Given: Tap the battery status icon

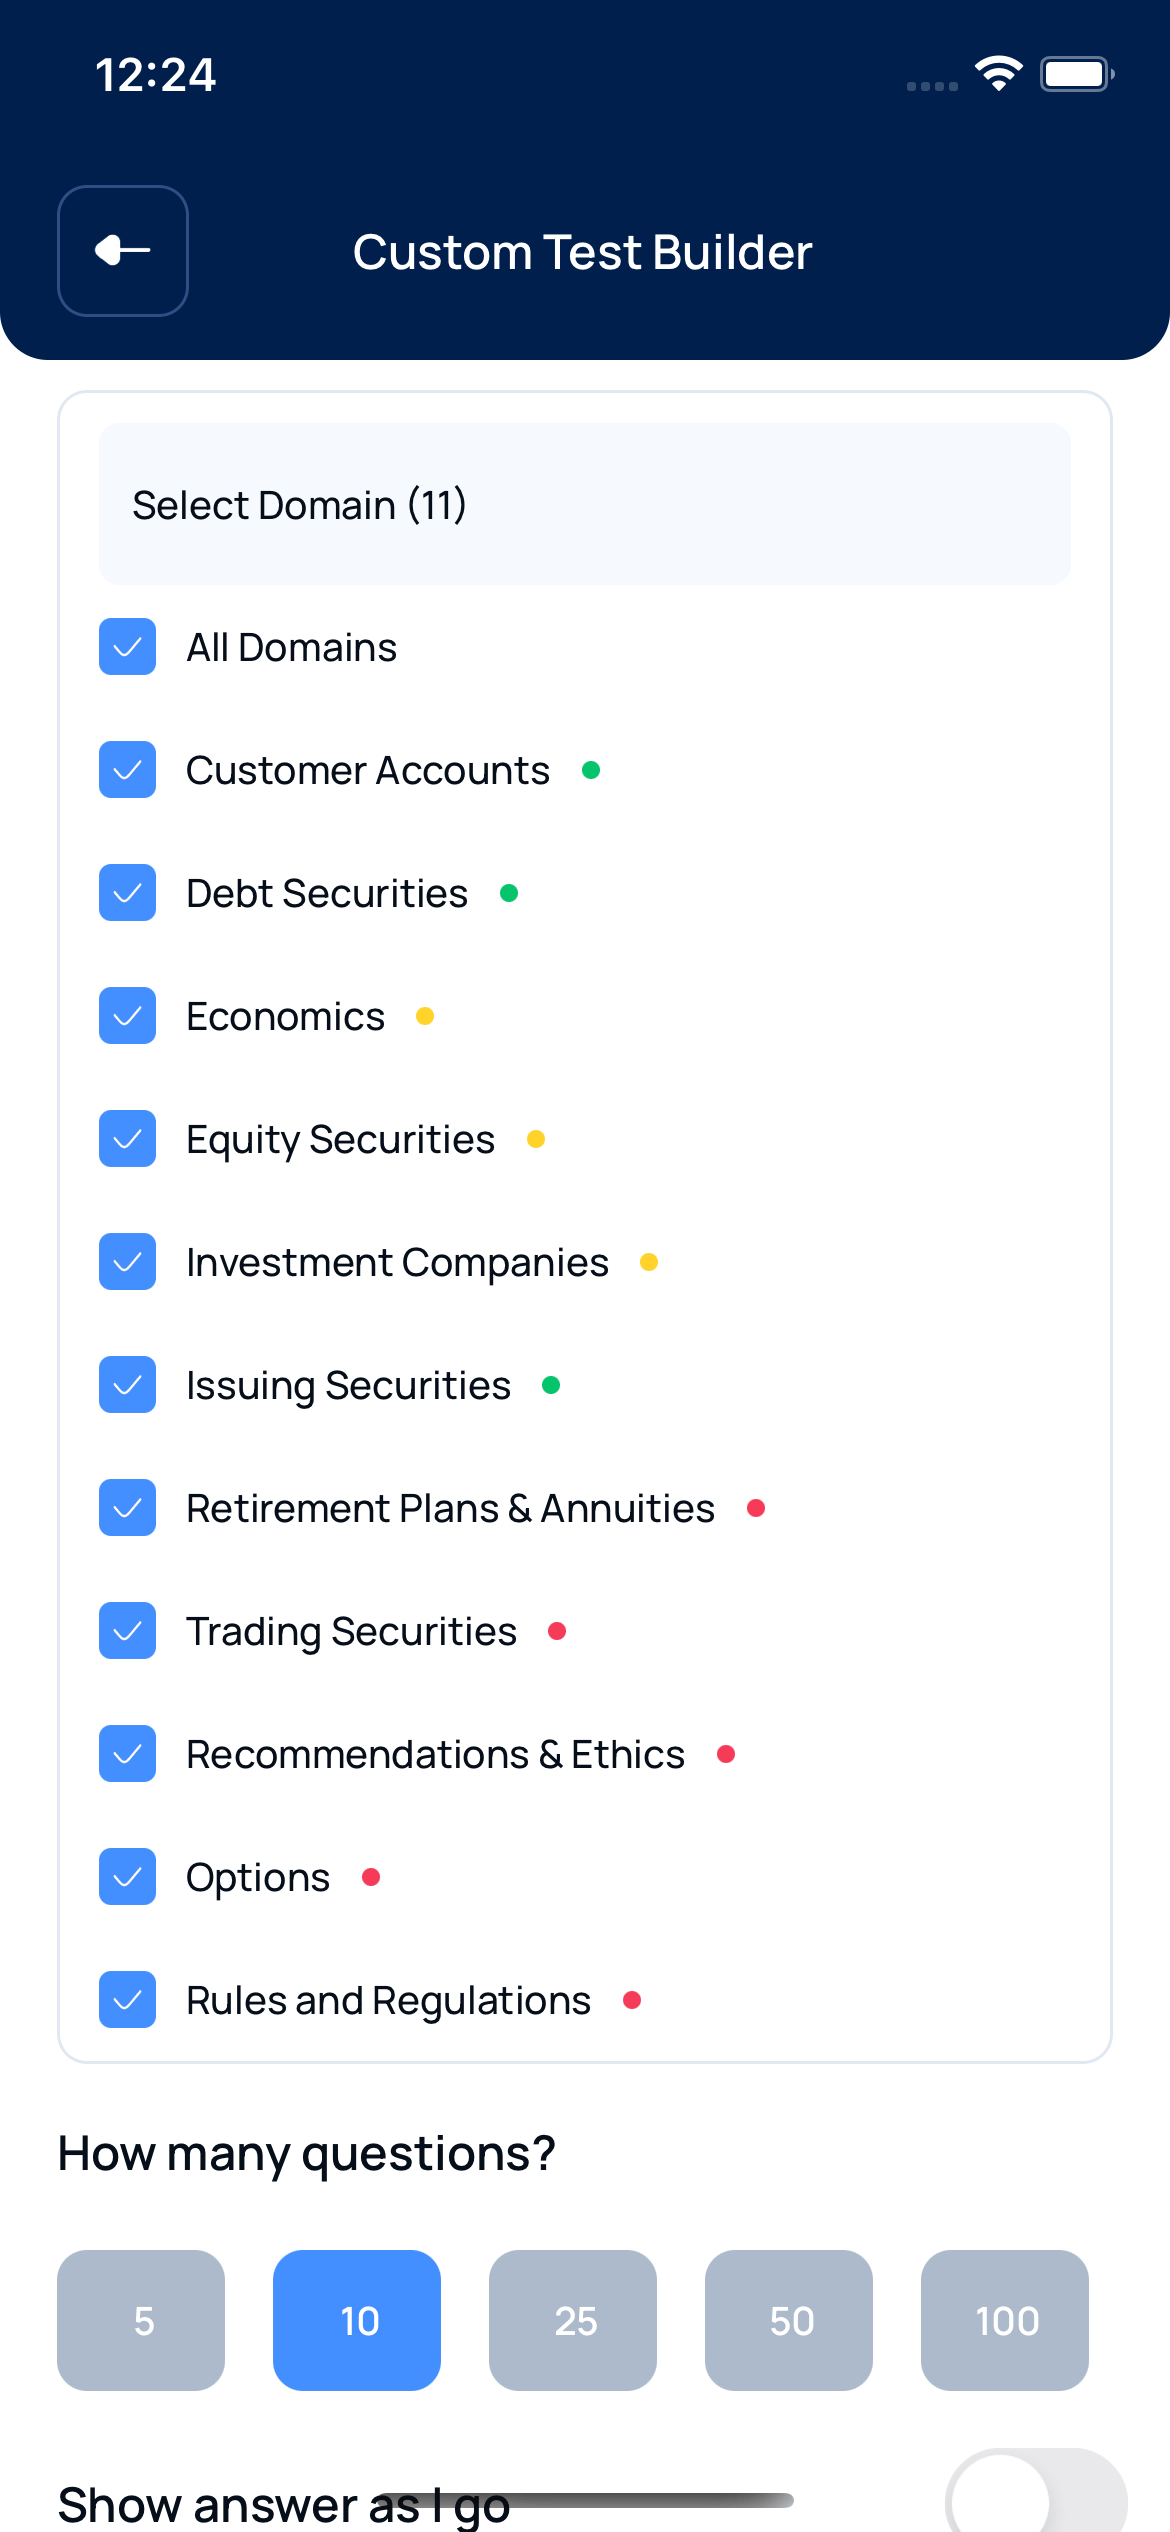Looking at the screenshot, I should 1077,74.
